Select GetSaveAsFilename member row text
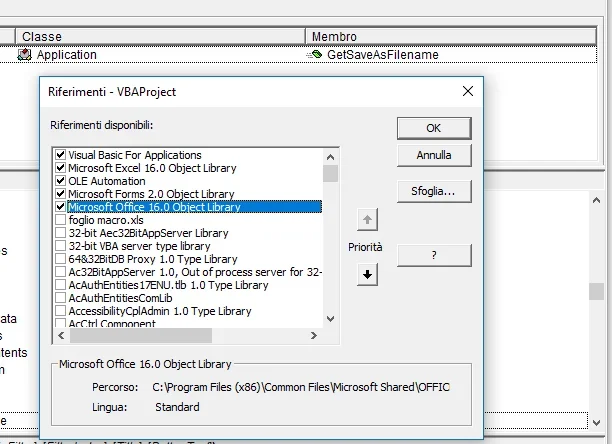Viewport: 612px width, 444px height. 382,55
